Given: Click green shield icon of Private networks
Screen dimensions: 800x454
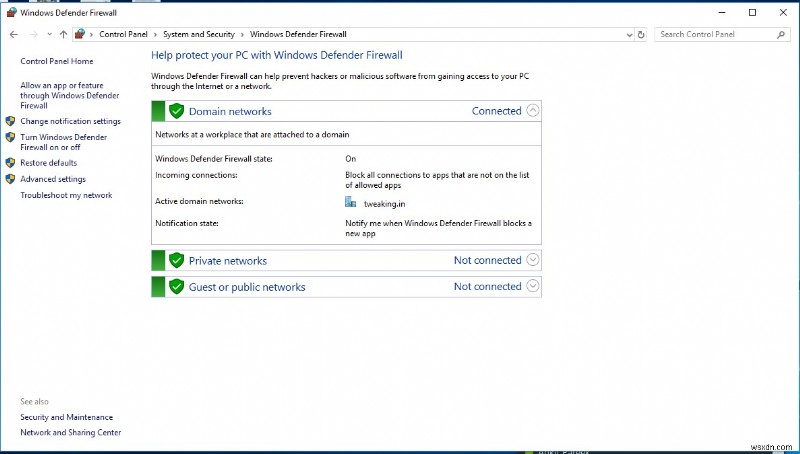Looking at the screenshot, I should [x=177, y=260].
